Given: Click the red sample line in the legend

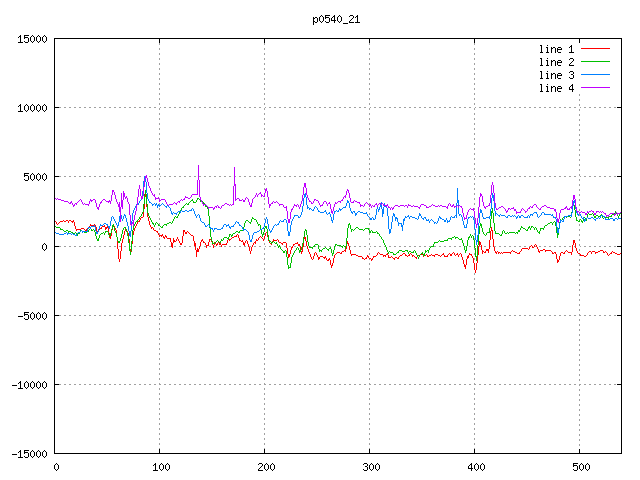Looking at the screenshot, I should point(596,49).
